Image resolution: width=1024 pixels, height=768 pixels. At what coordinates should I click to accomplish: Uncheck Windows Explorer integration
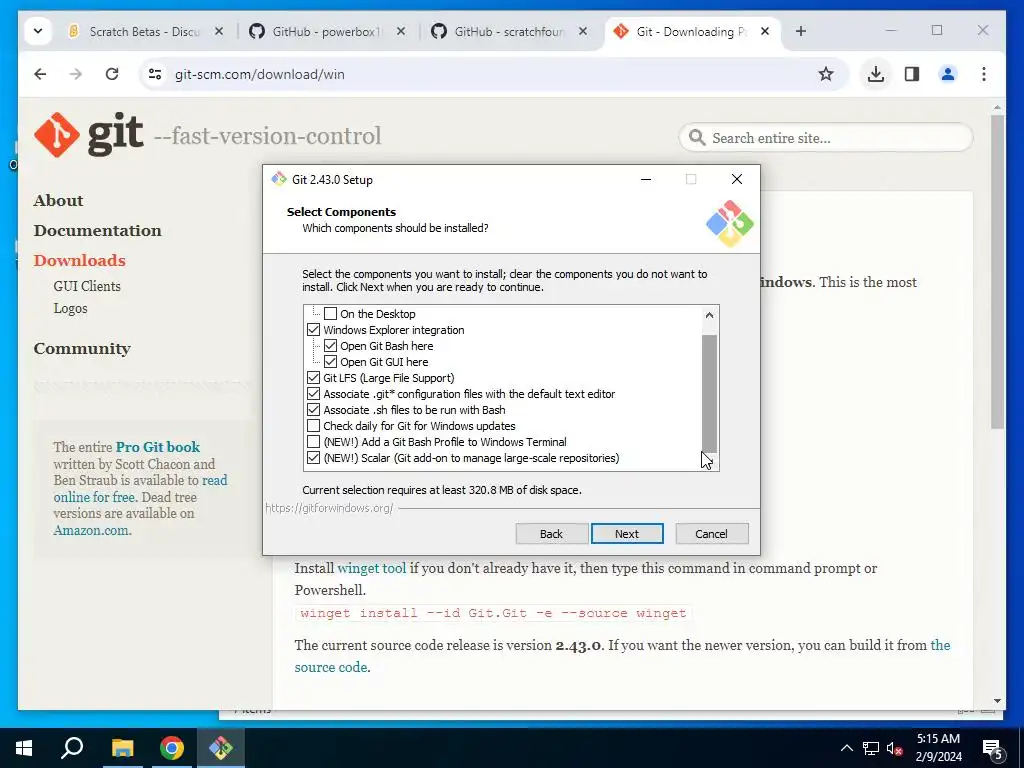313,330
